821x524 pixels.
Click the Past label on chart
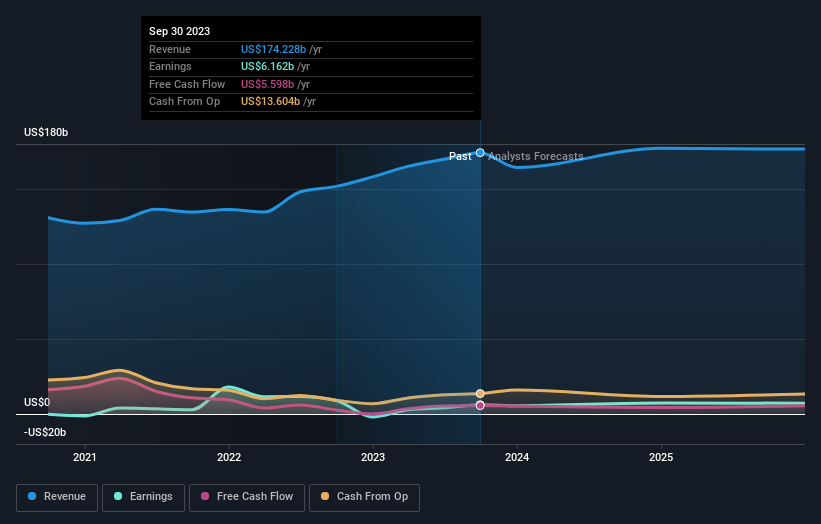click(460, 157)
